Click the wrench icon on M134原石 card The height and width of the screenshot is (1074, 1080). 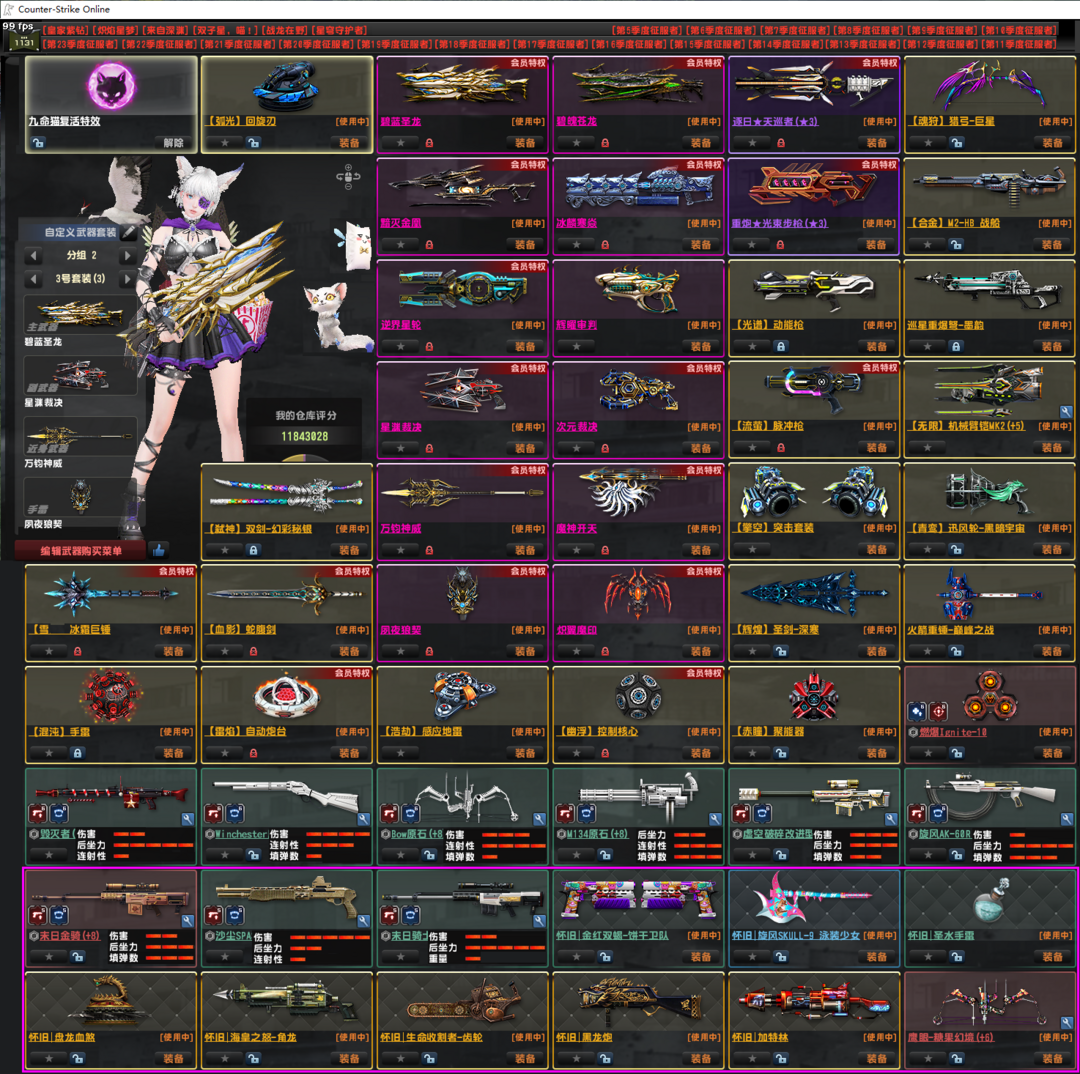point(715,819)
